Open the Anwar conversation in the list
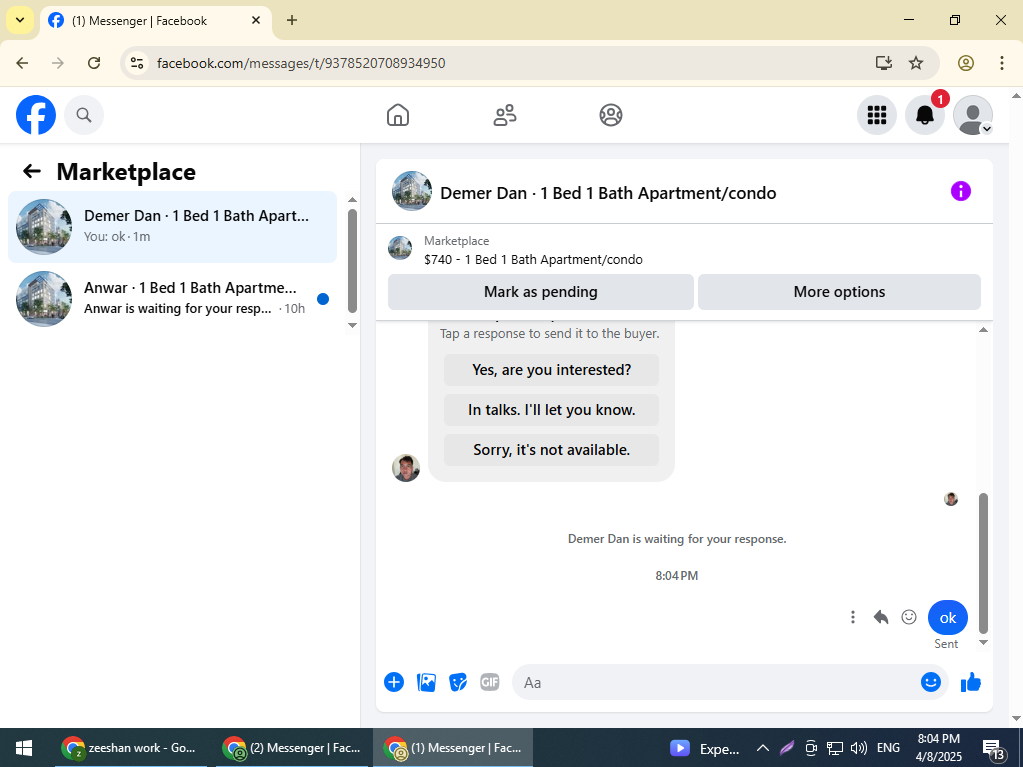Viewport: 1023px width, 767px height. [x=172, y=299]
